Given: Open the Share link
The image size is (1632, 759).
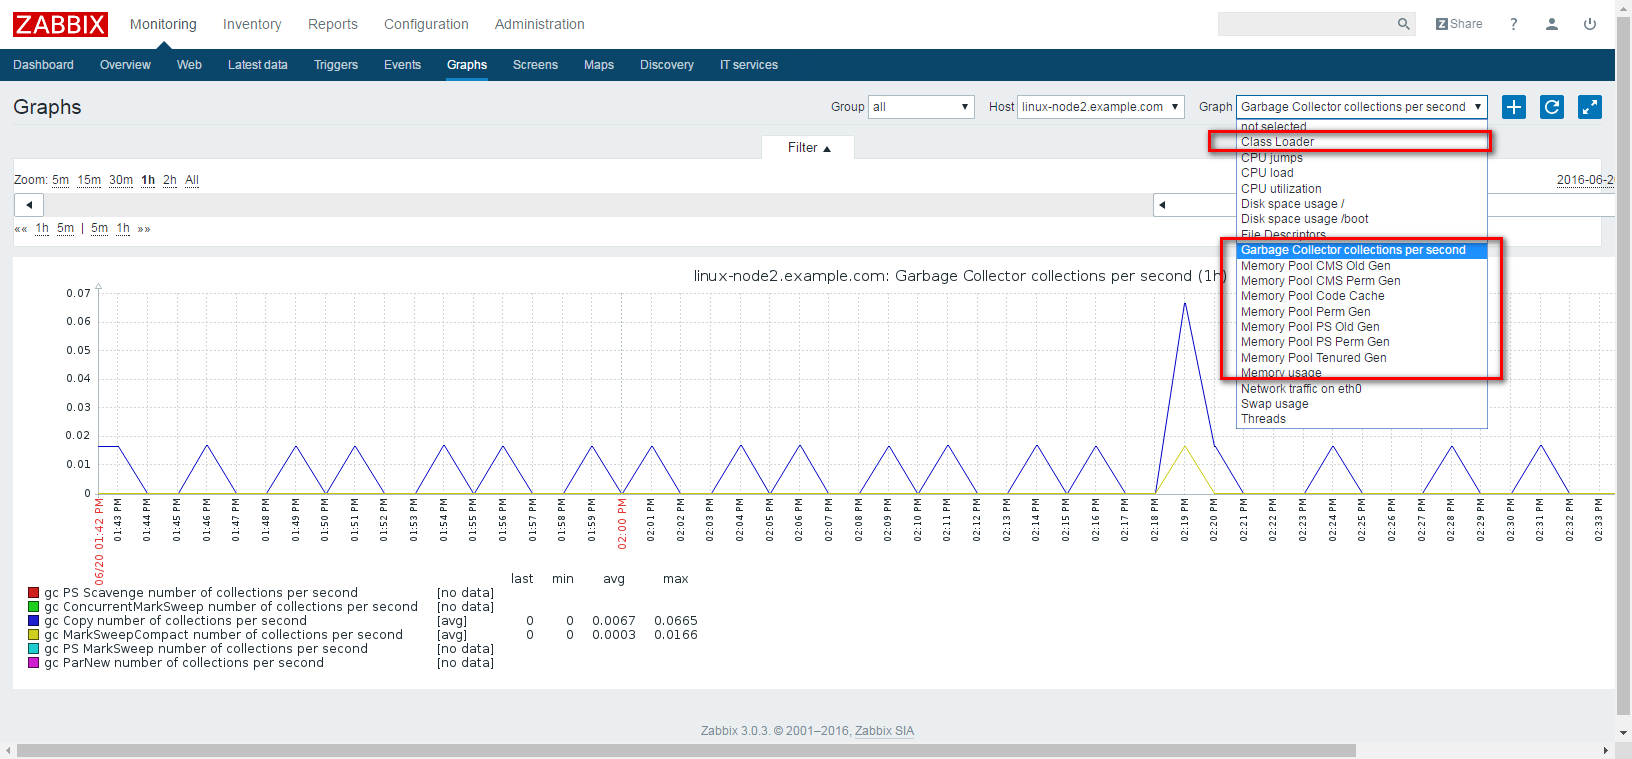Looking at the screenshot, I should tap(1459, 24).
